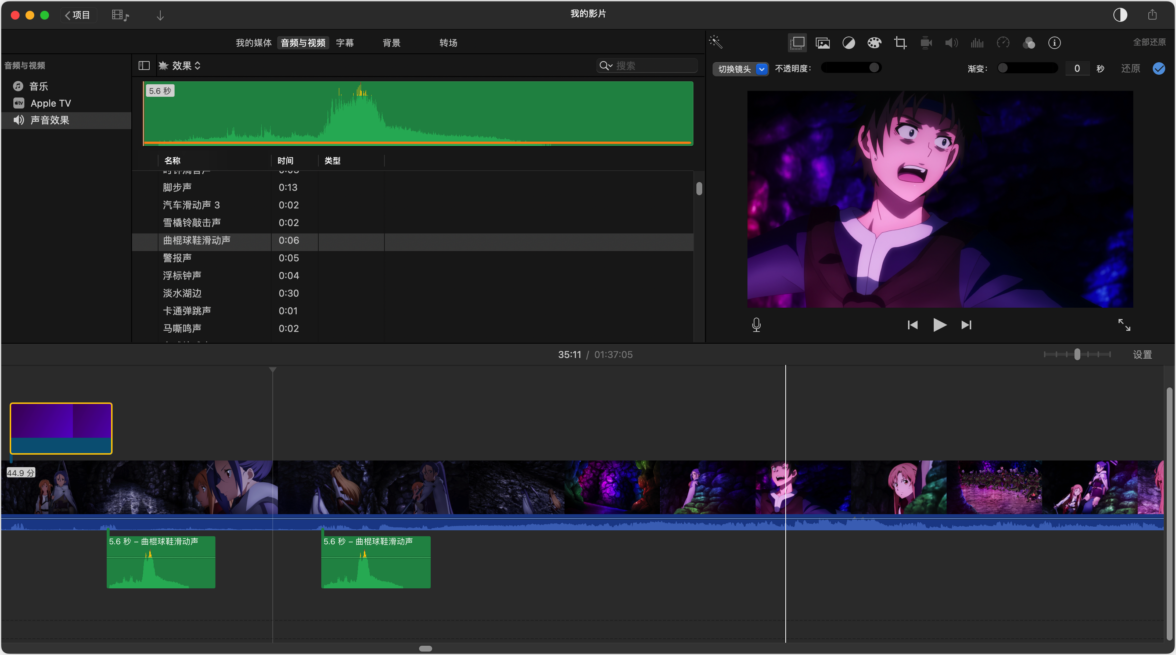Image resolution: width=1176 pixels, height=655 pixels.
Task: Open the volume adjustment speaker icon
Action: click(x=952, y=43)
